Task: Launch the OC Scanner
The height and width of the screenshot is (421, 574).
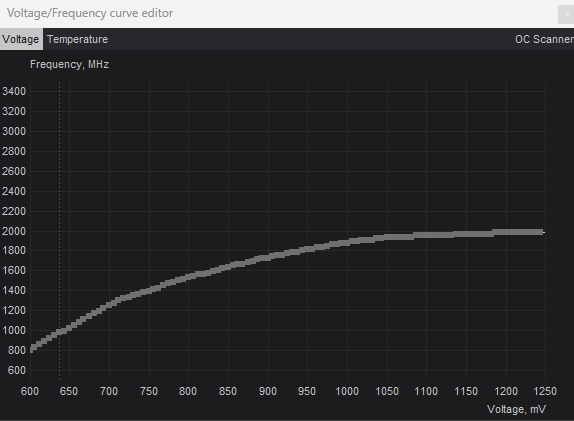Action: click(544, 39)
